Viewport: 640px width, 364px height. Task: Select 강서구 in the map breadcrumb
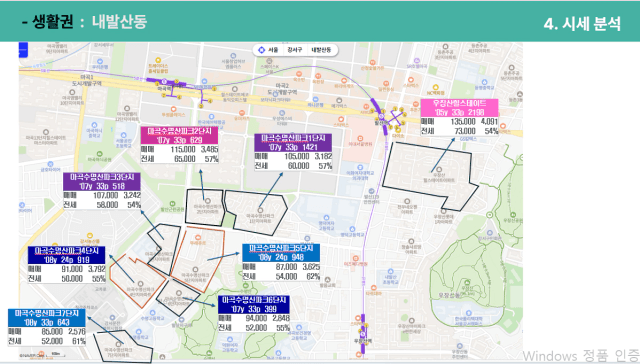pos(294,50)
